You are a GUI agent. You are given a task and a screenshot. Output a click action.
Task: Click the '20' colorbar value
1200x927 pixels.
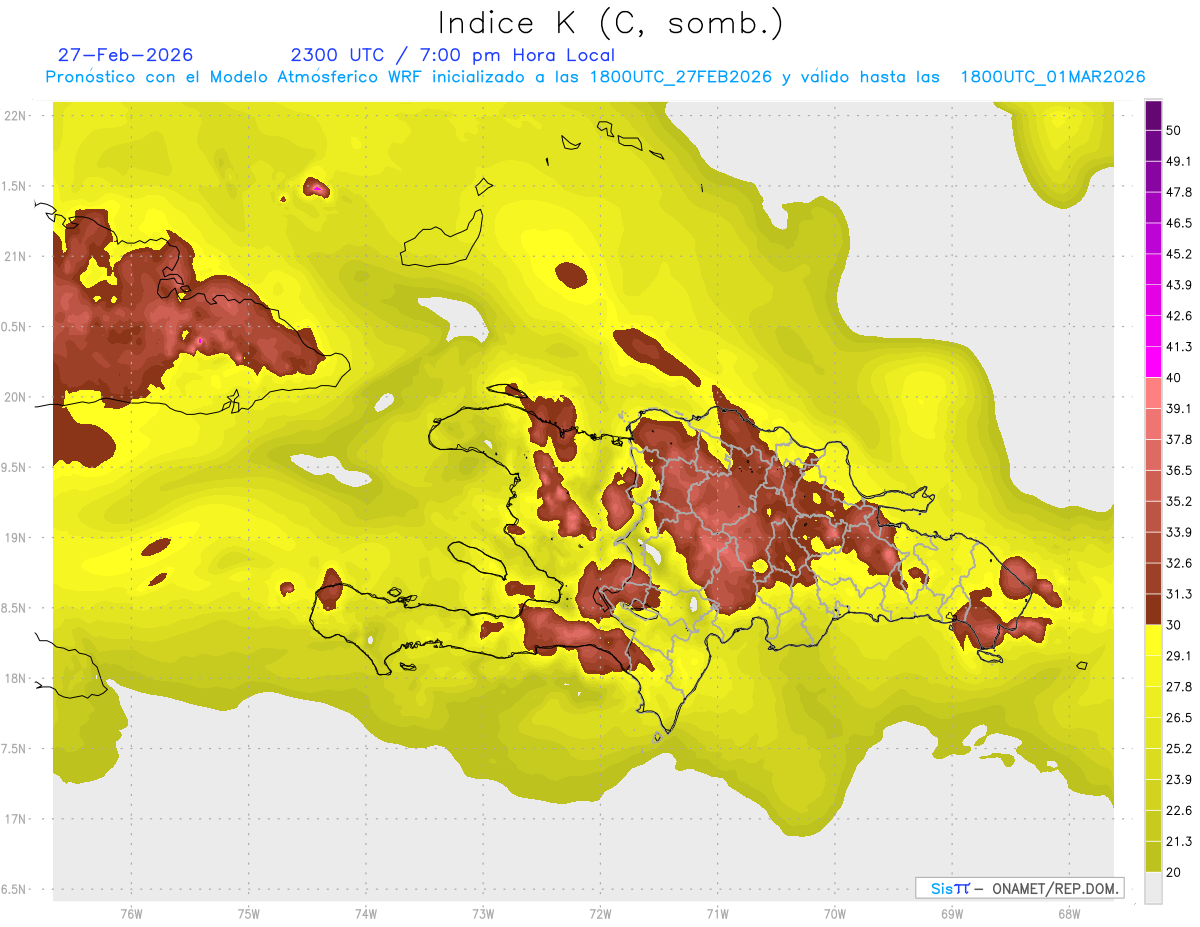point(1175,872)
